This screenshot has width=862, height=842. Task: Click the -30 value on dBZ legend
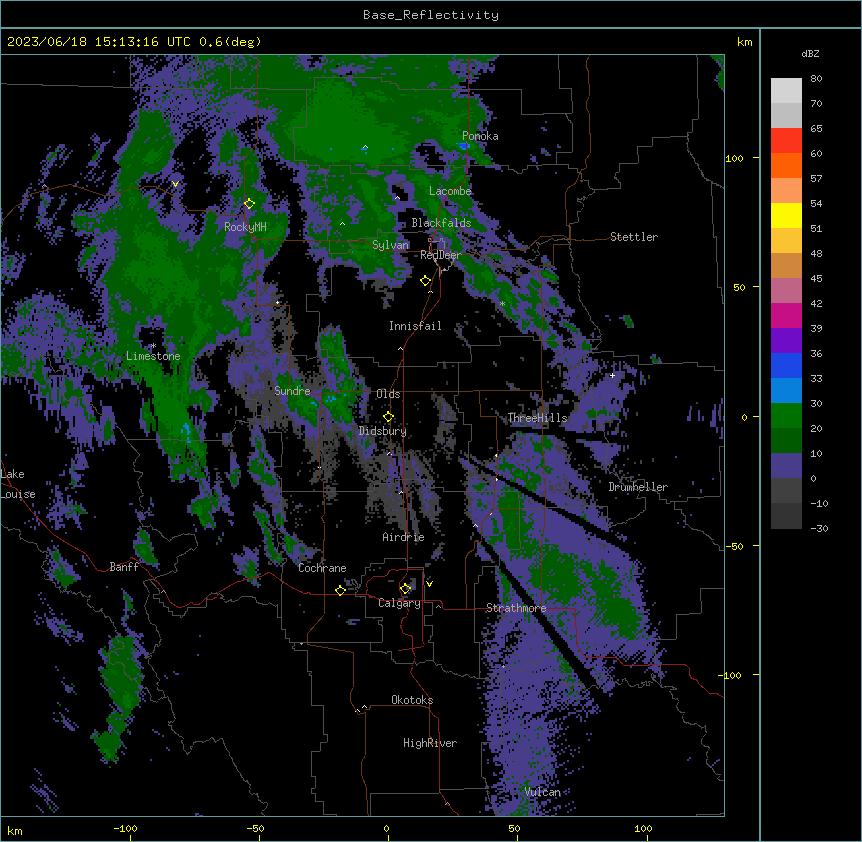point(819,528)
